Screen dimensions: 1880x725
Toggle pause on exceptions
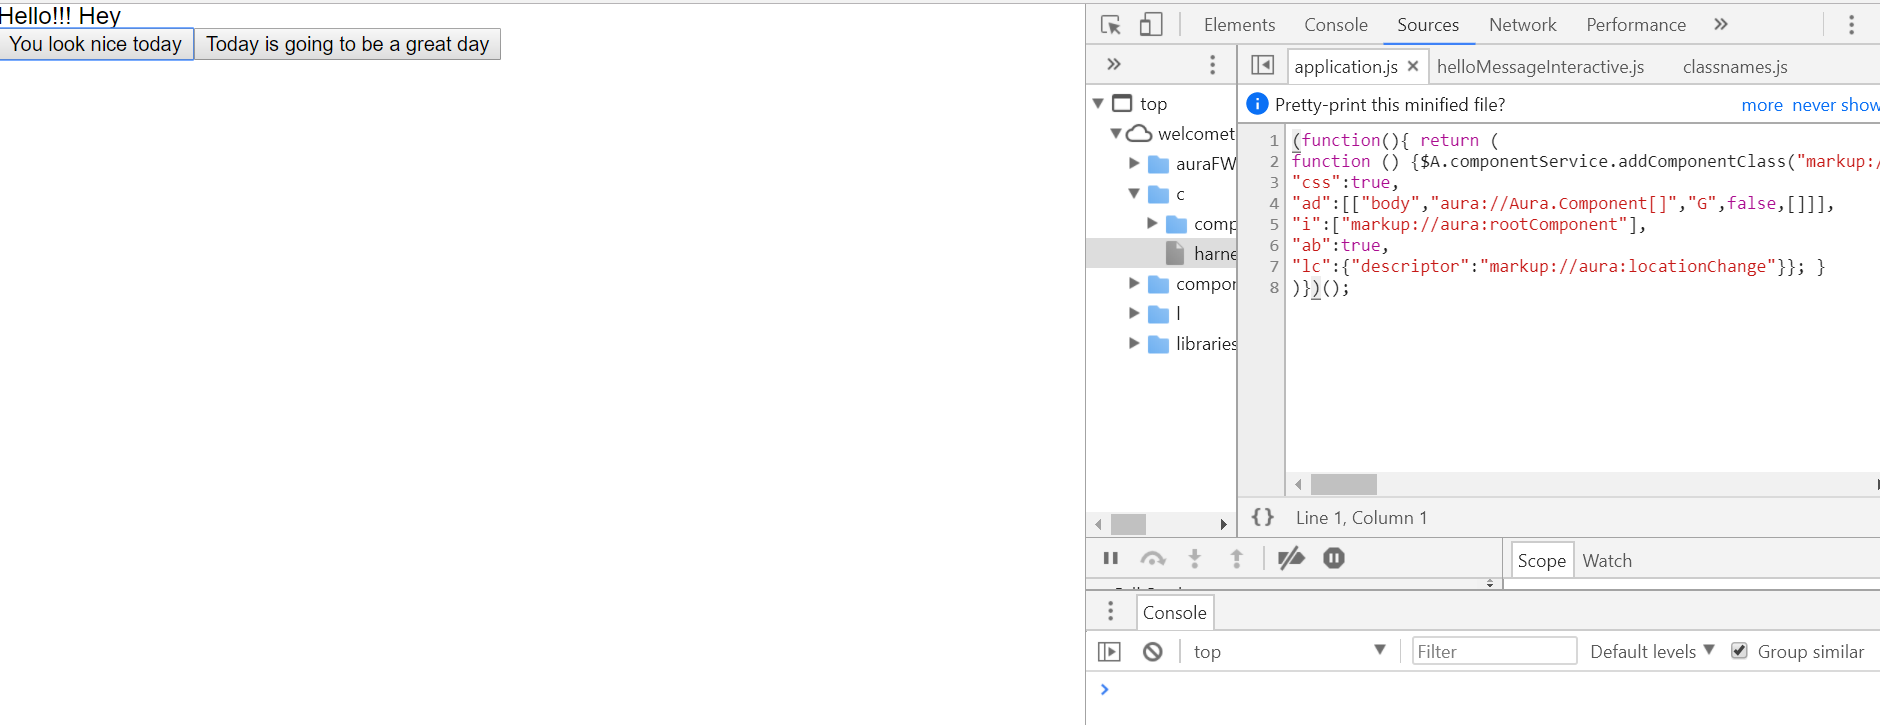pyautogui.click(x=1334, y=558)
